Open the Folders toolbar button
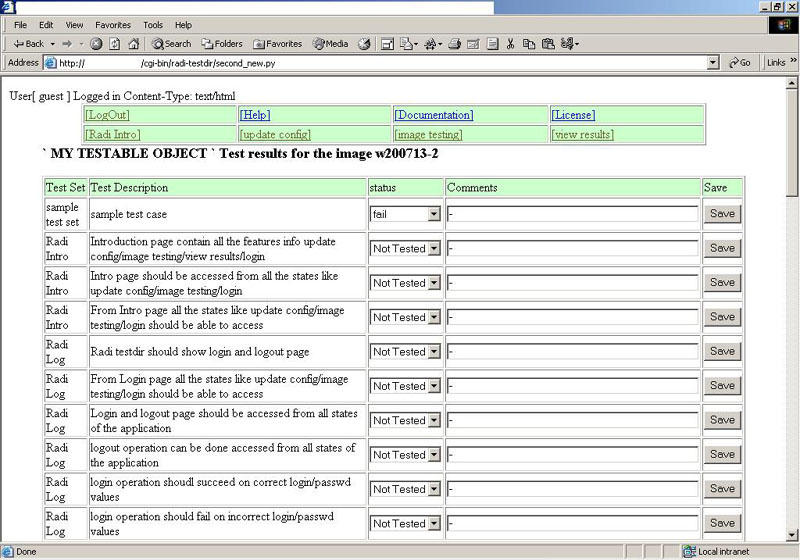Viewport: 800px width, 560px height. (222, 44)
